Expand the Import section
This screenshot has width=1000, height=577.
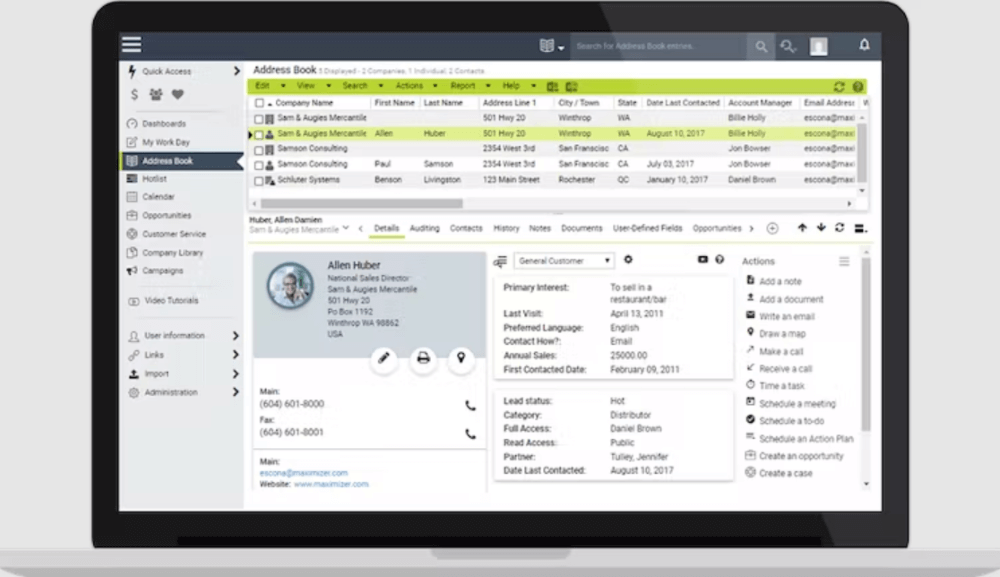[x=235, y=374]
